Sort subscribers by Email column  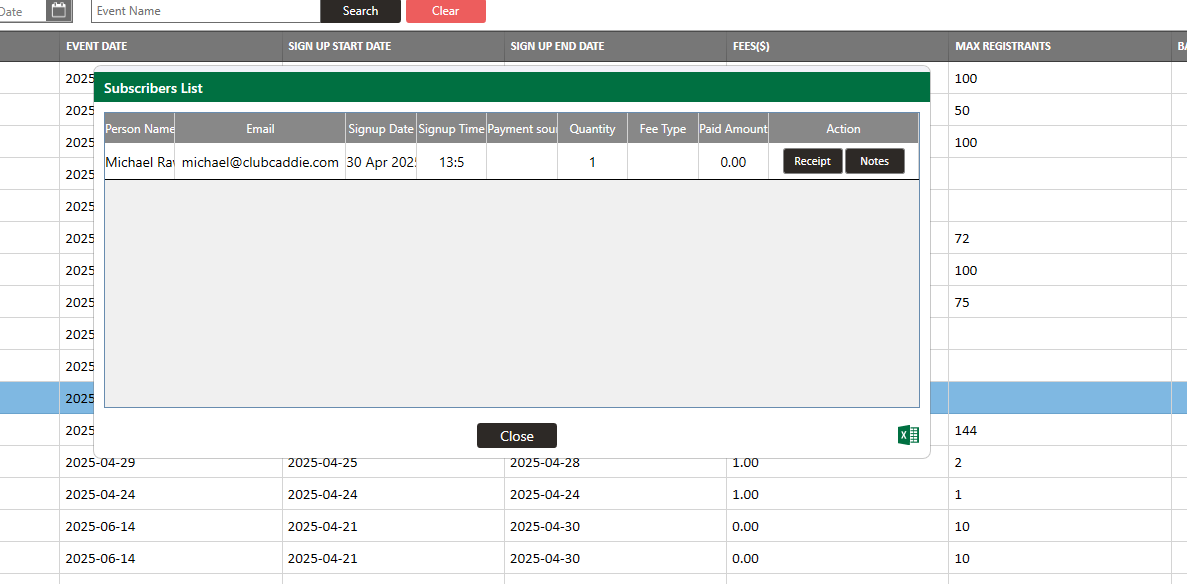click(260, 128)
